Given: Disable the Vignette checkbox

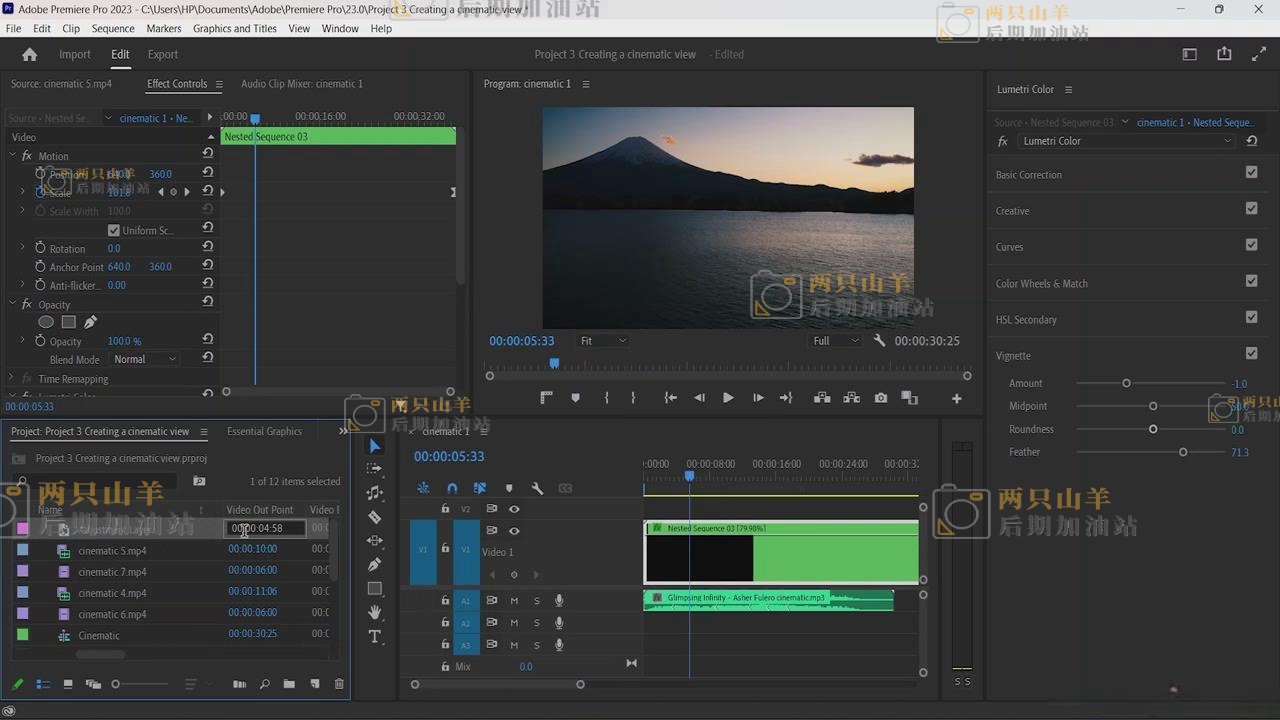Looking at the screenshot, I should 1251,354.
